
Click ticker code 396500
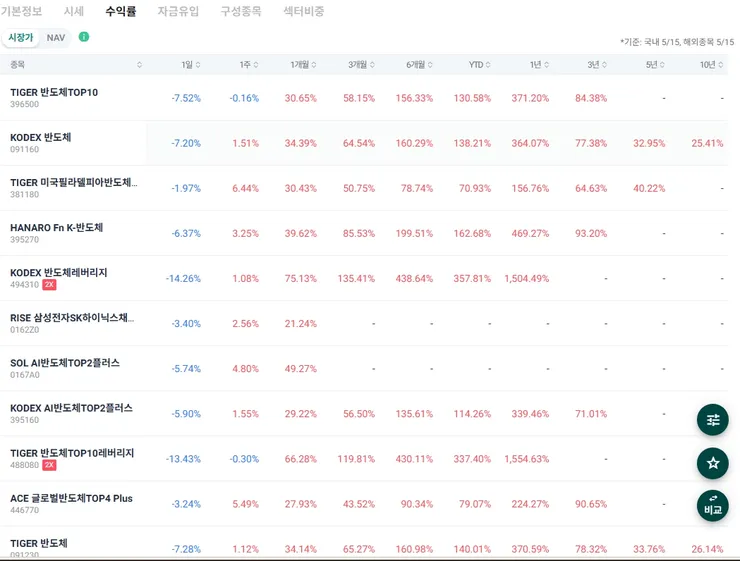25,104
